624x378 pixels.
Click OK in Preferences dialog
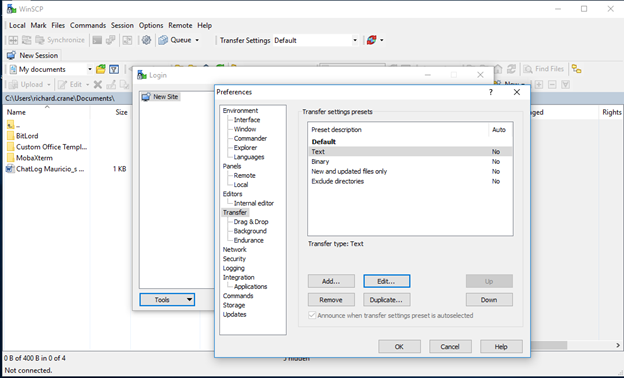(400, 347)
